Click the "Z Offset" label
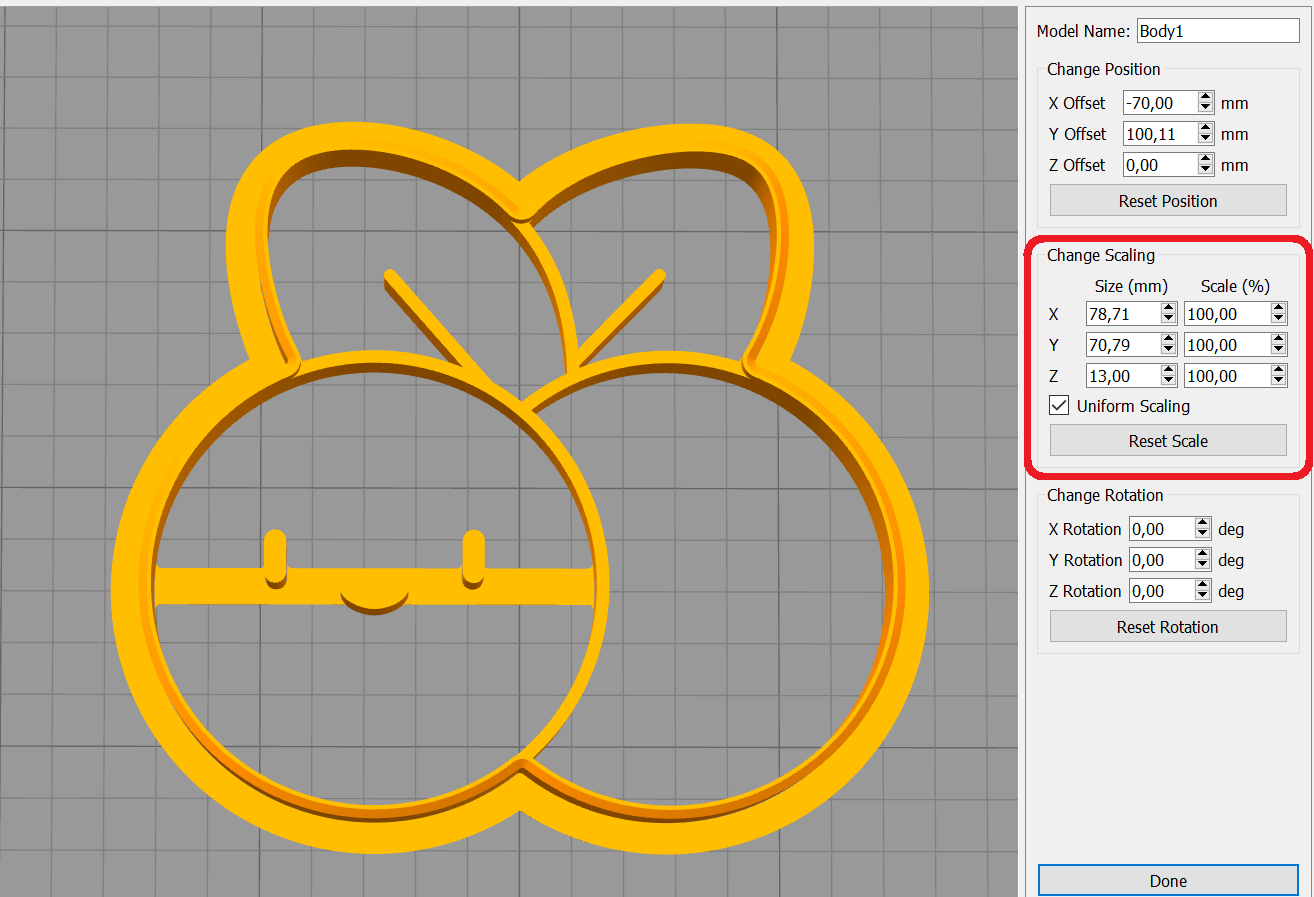The width and height of the screenshot is (1314, 897). tap(1077, 165)
